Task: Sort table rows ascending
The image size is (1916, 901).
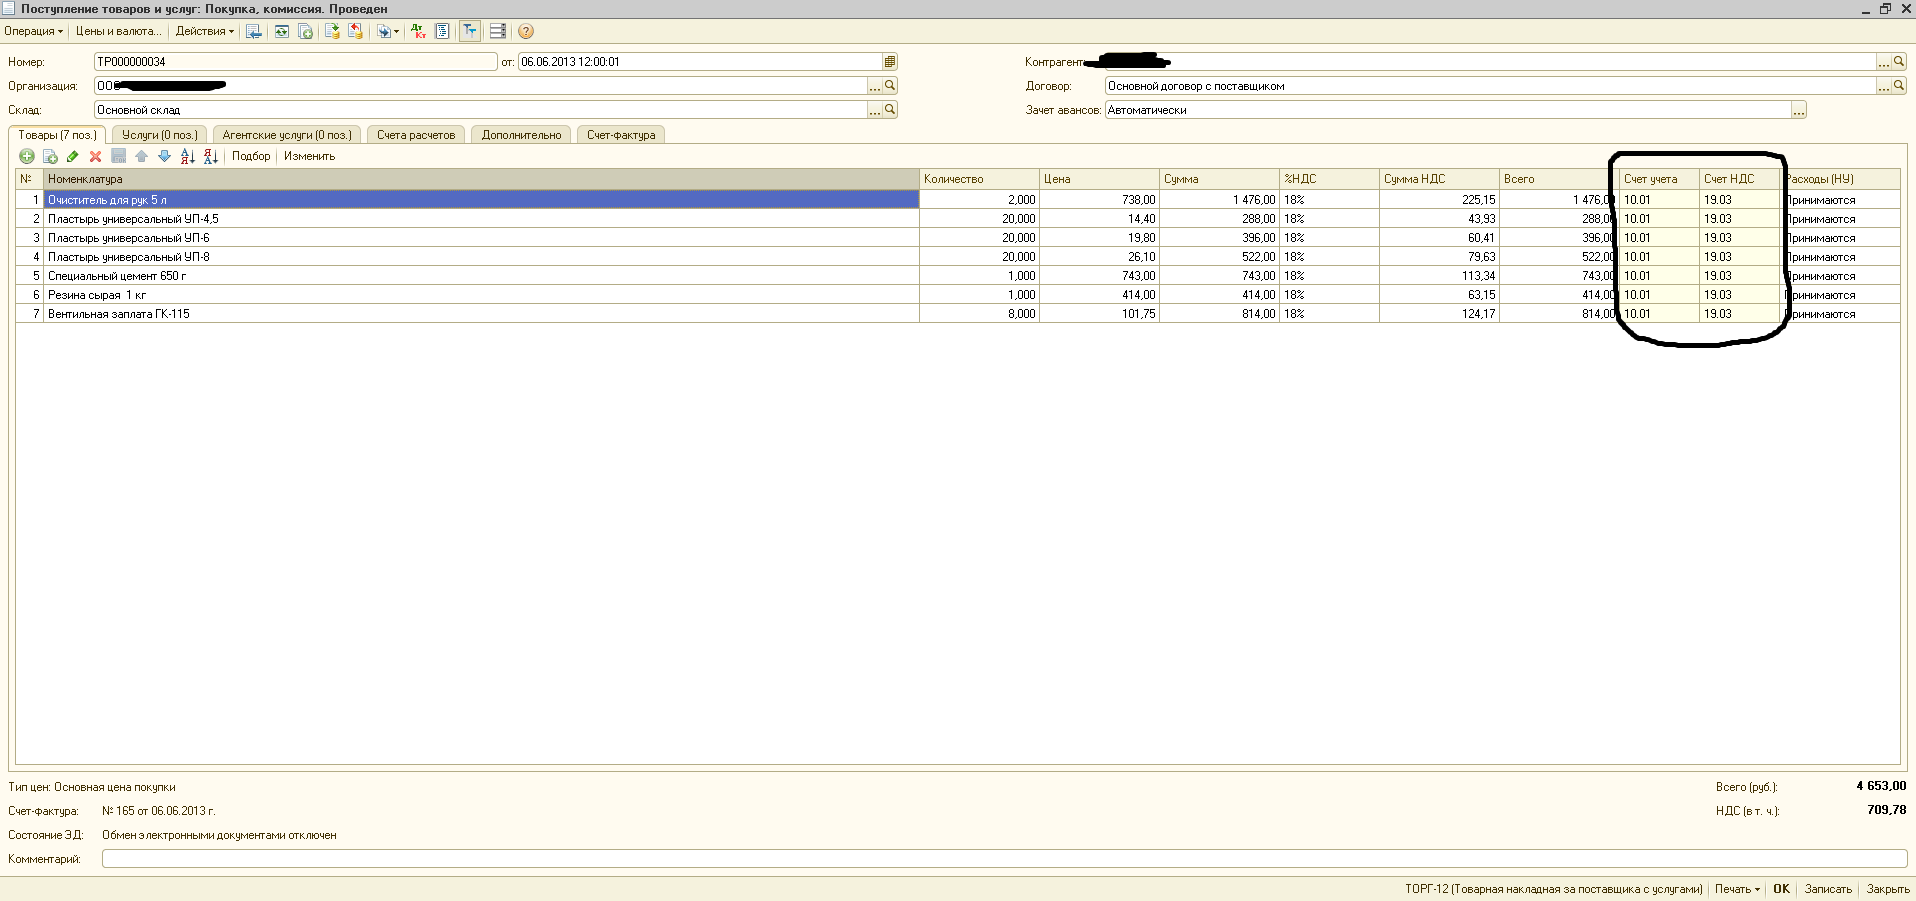Action: [x=187, y=156]
